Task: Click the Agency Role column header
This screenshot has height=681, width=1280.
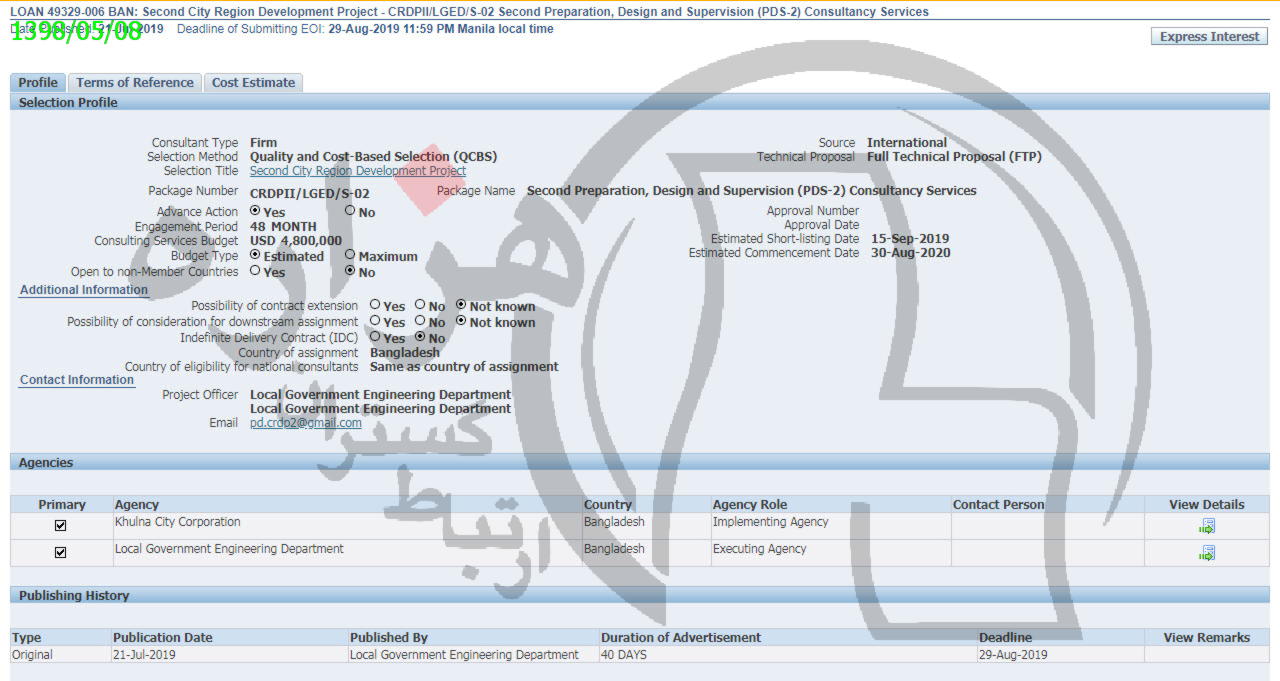Action: (749, 505)
